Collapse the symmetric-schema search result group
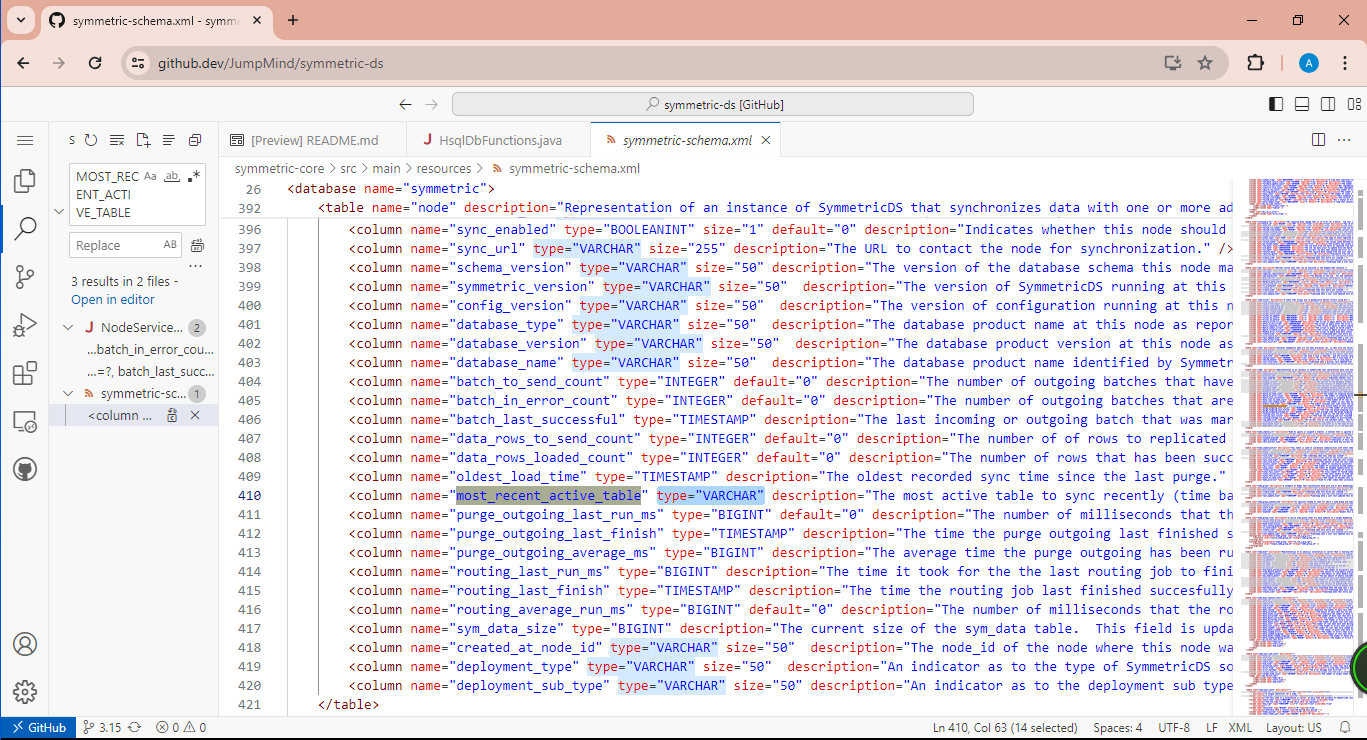The image size is (1367, 740). [x=68, y=394]
